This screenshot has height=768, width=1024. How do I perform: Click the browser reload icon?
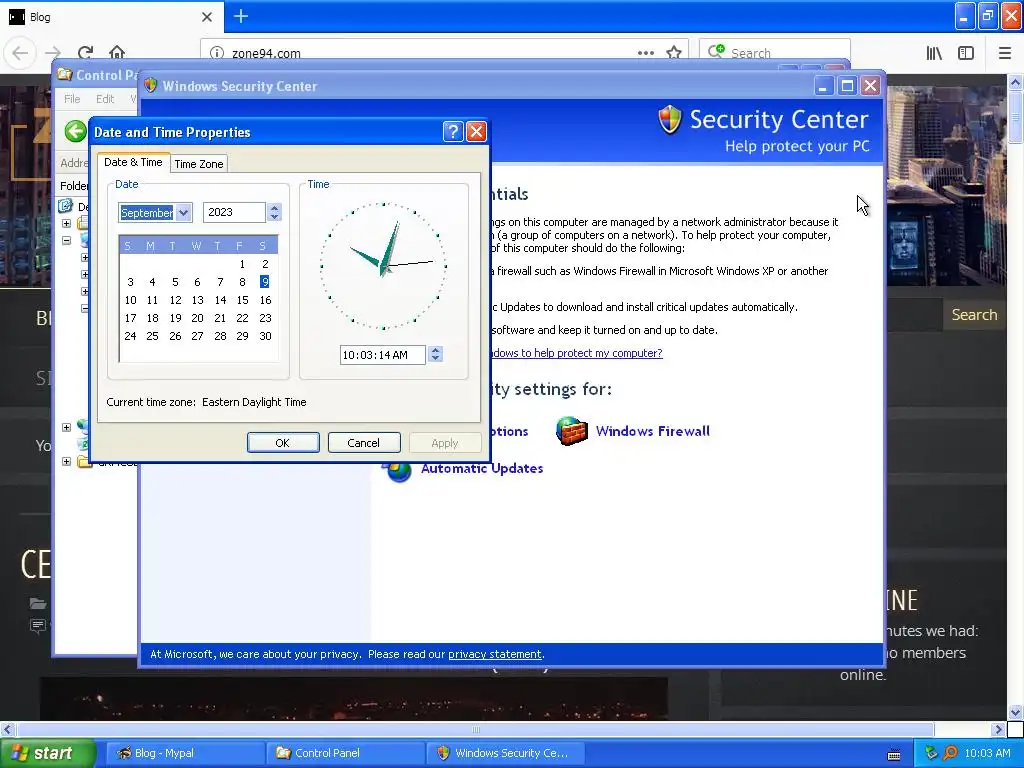[x=85, y=52]
